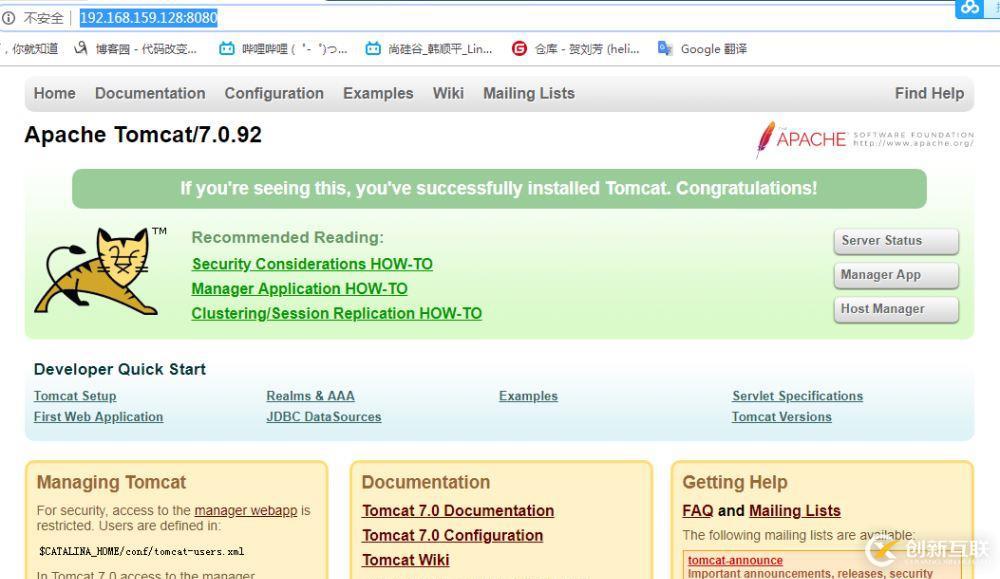Viewport: 1000px width, 579px height.
Task: Click the Developer Quick Start heading
Action: (120, 369)
